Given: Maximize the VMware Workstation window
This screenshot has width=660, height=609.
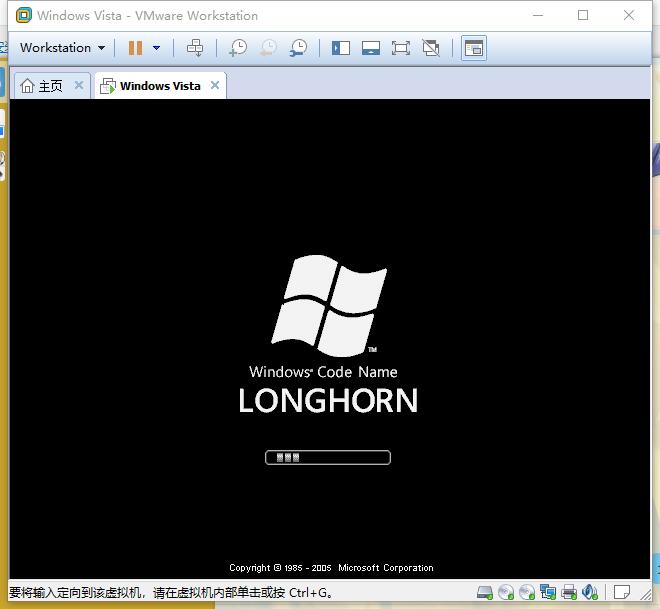Looking at the screenshot, I should (583, 15).
